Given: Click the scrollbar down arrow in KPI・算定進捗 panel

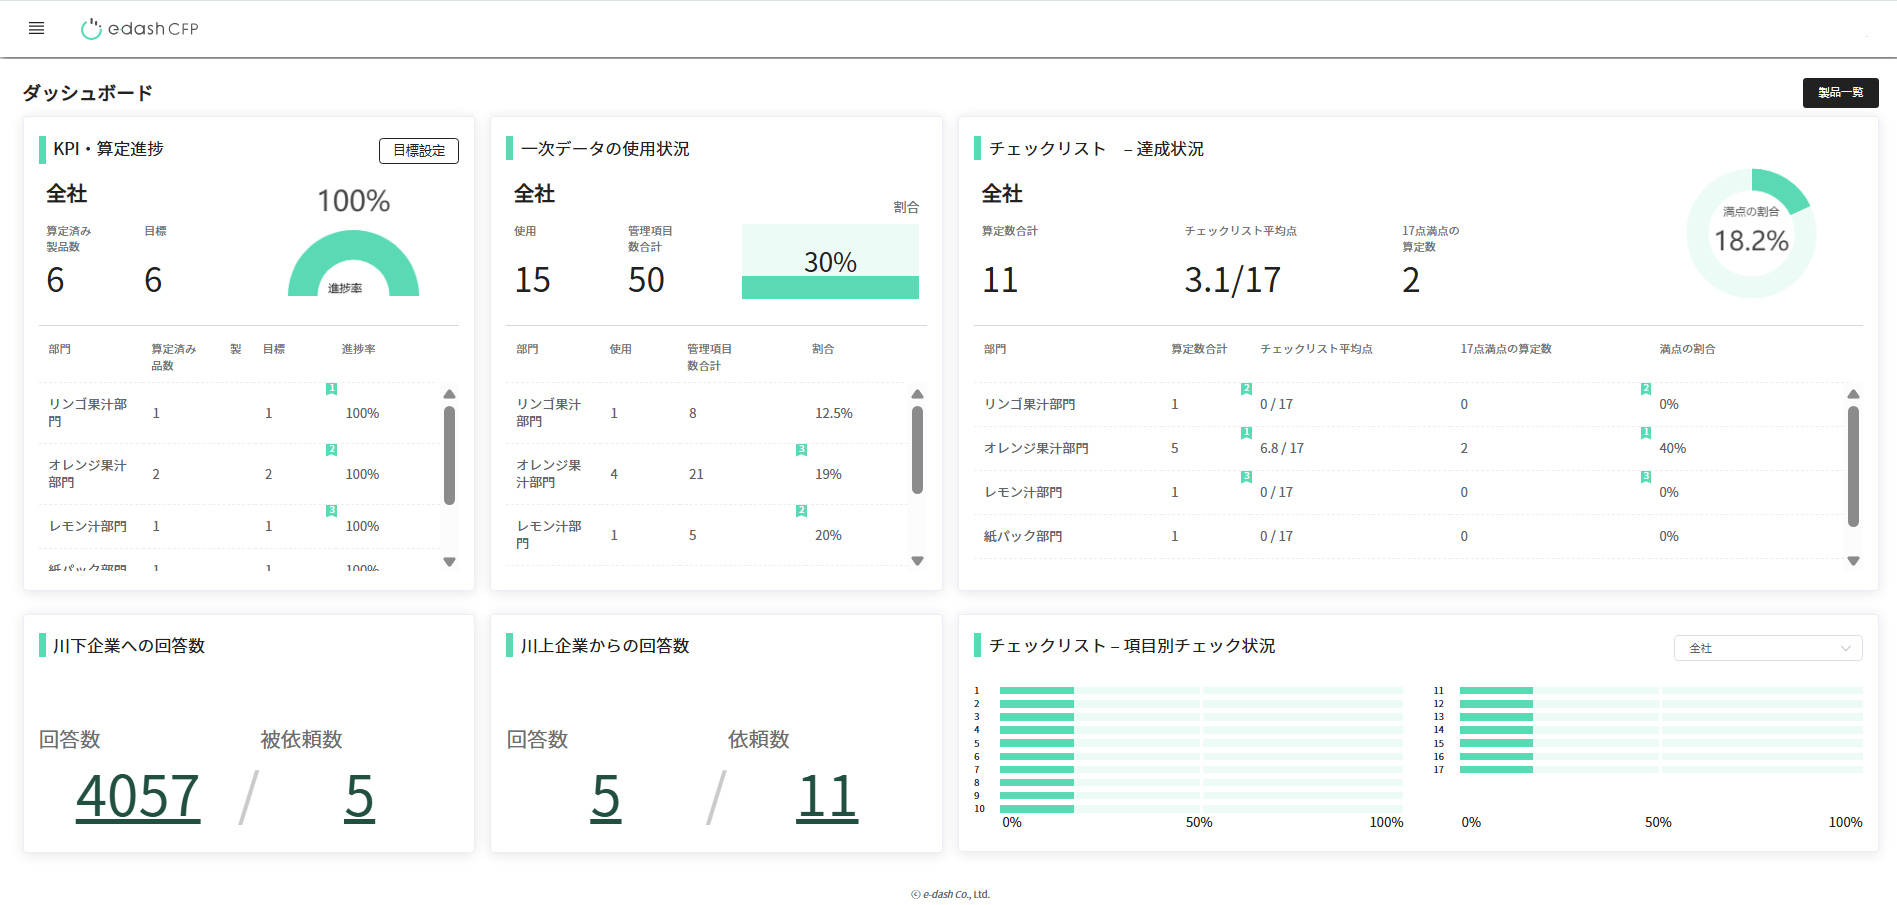Looking at the screenshot, I should (449, 562).
